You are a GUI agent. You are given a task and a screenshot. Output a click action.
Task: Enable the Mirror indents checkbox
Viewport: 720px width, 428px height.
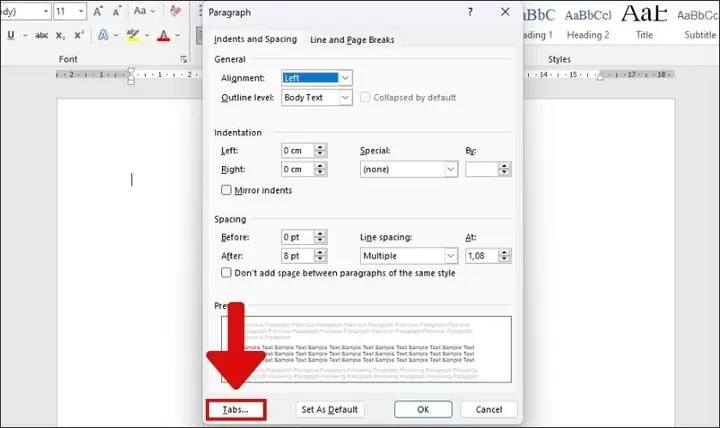point(226,190)
